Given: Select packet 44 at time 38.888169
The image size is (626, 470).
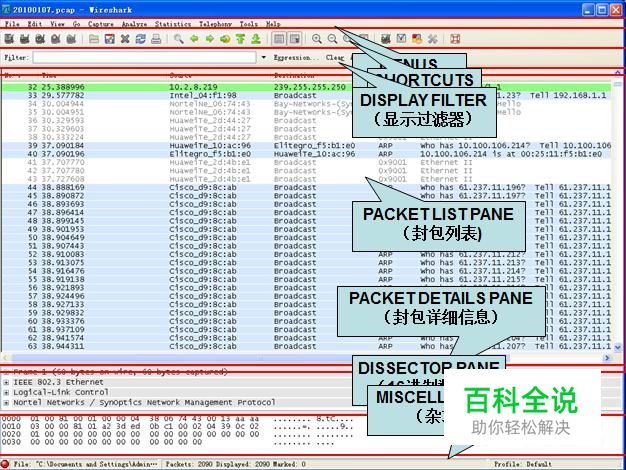Looking at the screenshot, I should point(306,187).
